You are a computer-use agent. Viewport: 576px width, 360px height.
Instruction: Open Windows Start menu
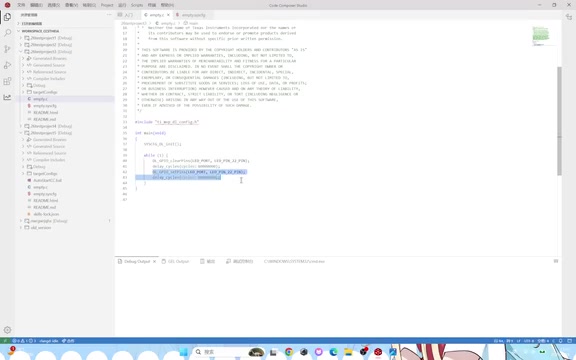[183, 352]
